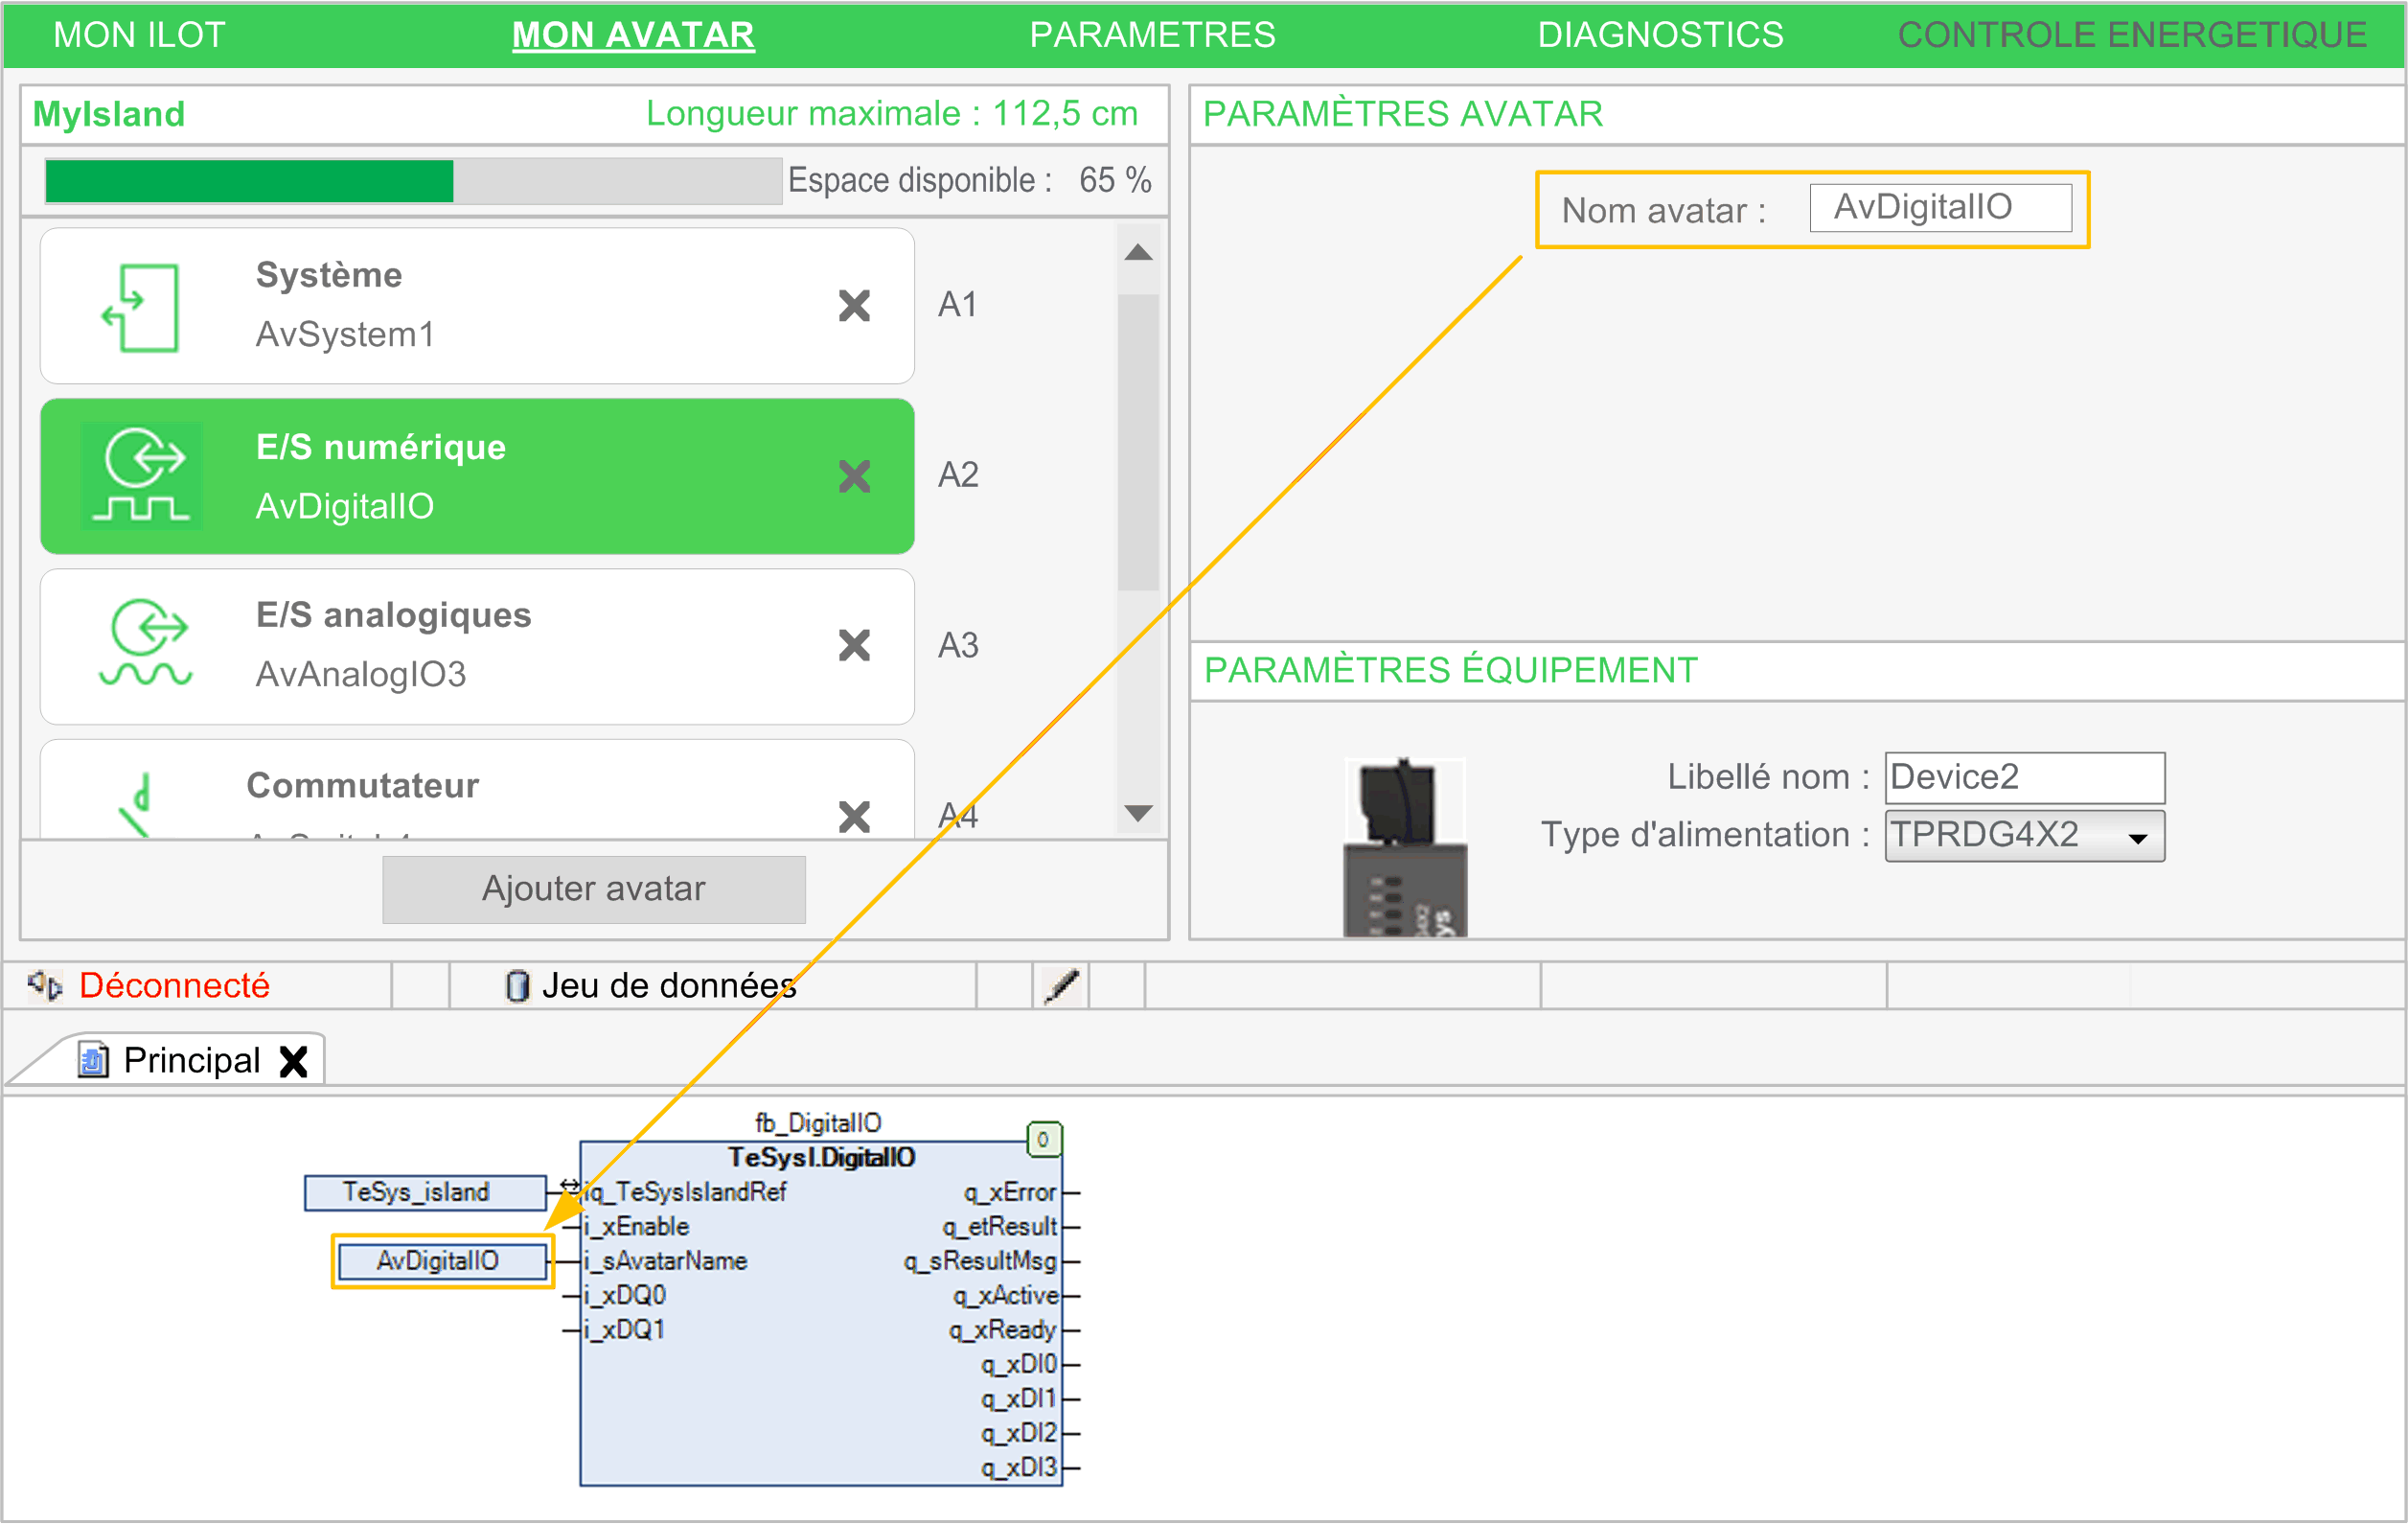Click the Nom avatar text field
This screenshot has width=2408, height=1524.
1939,208
